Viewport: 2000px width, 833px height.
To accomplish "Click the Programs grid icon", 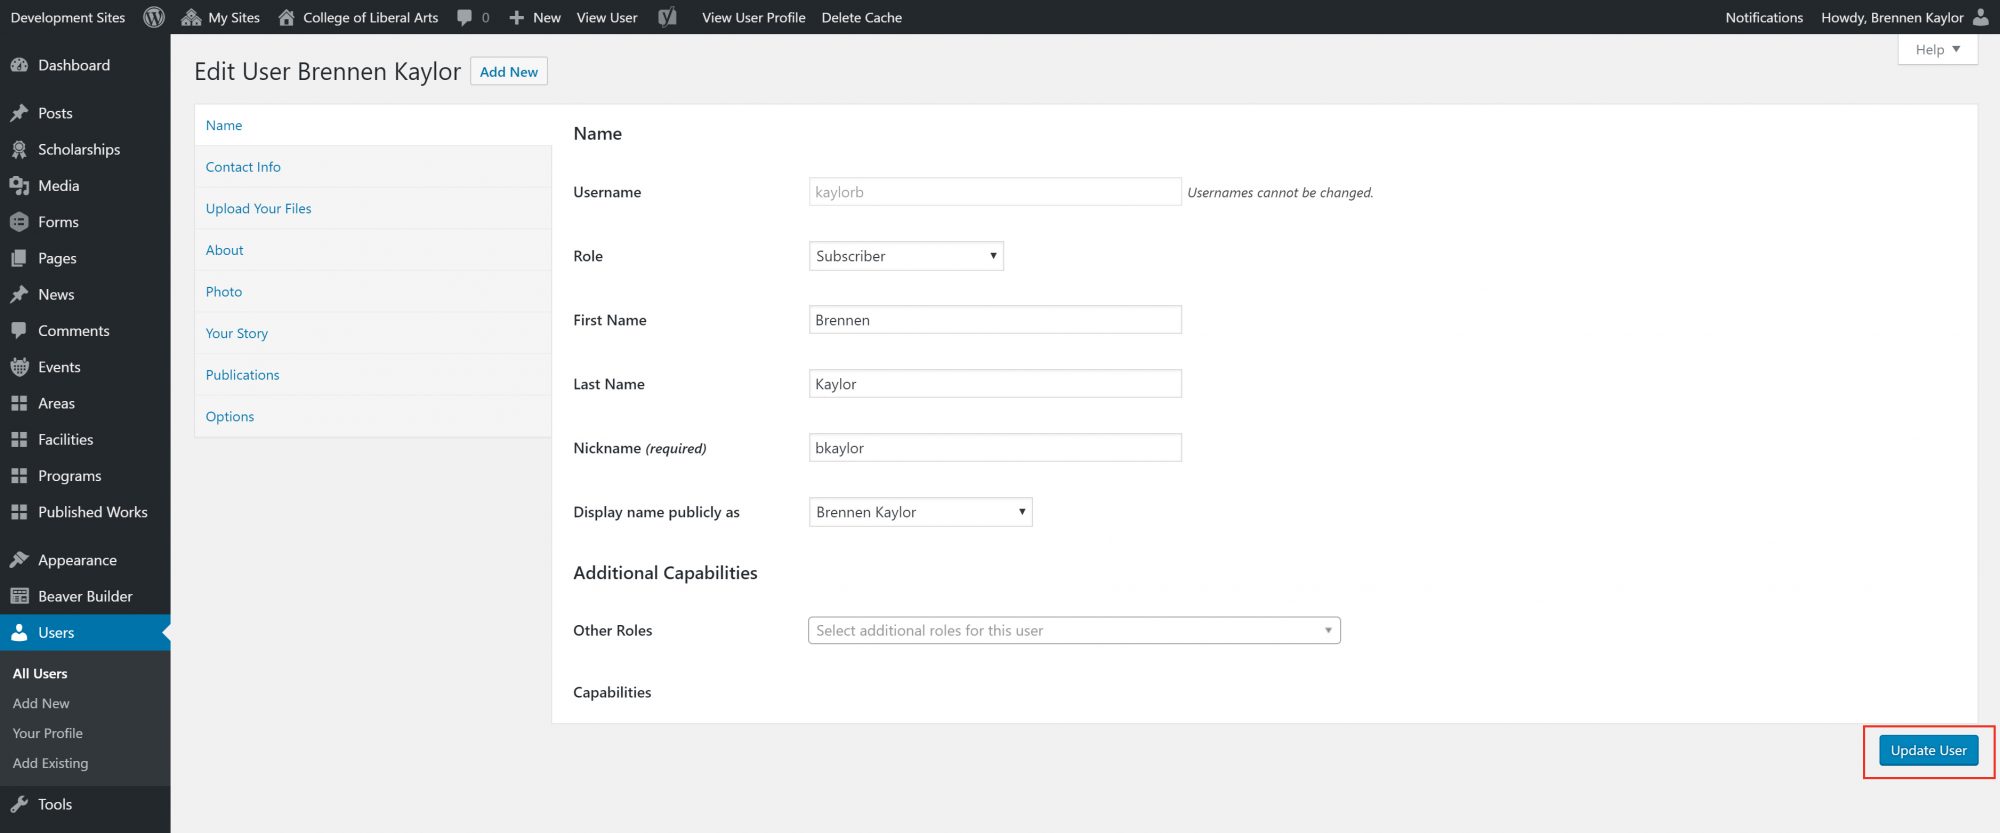I will coord(19,476).
